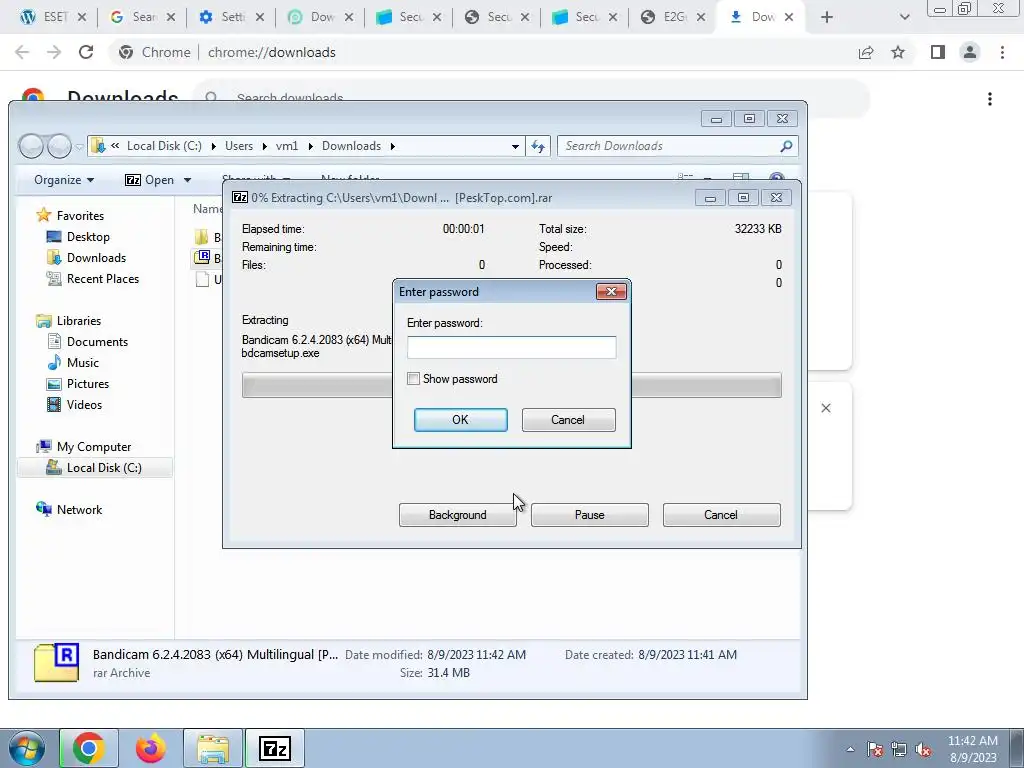Click 7-Zip taskbar button

(274, 748)
